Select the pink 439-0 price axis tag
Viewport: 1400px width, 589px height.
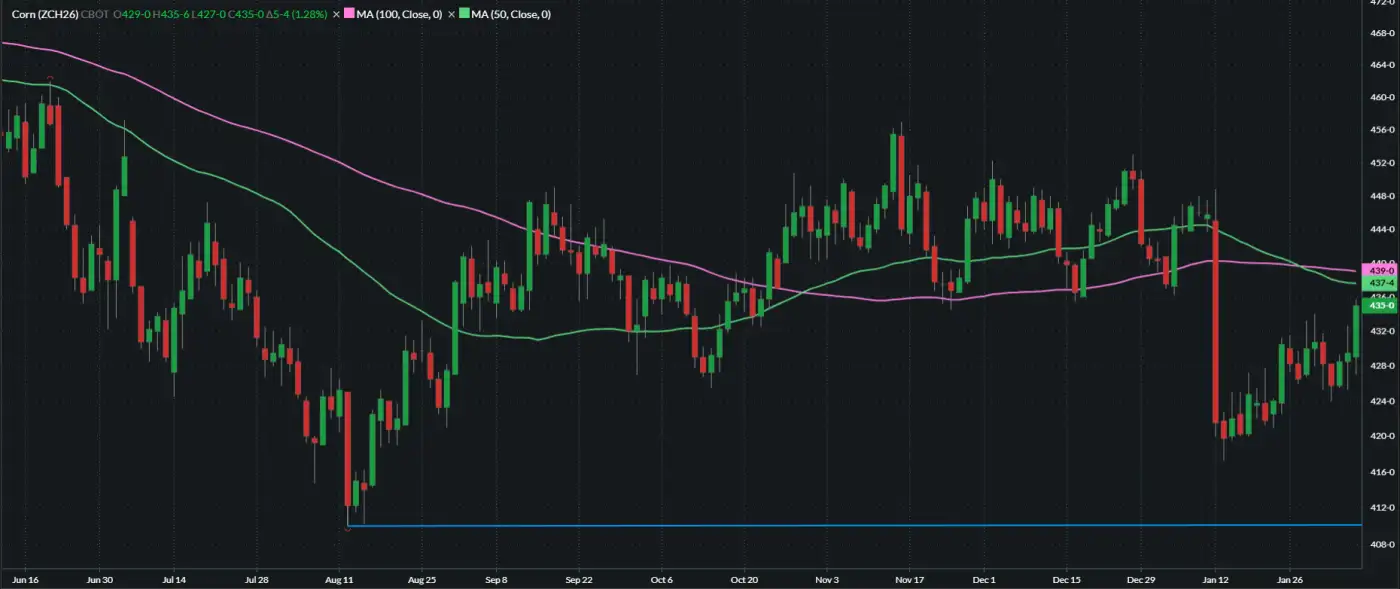[1375, 271]
